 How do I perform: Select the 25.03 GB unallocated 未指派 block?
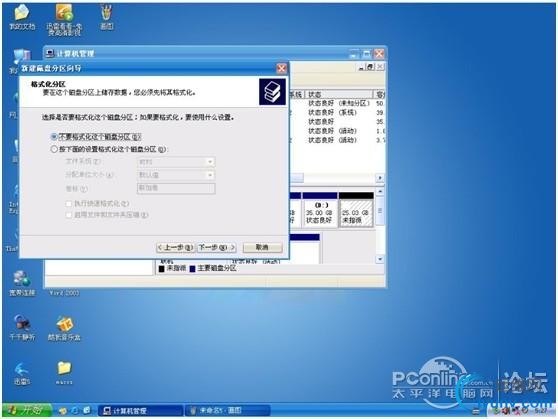click(356, 210)
